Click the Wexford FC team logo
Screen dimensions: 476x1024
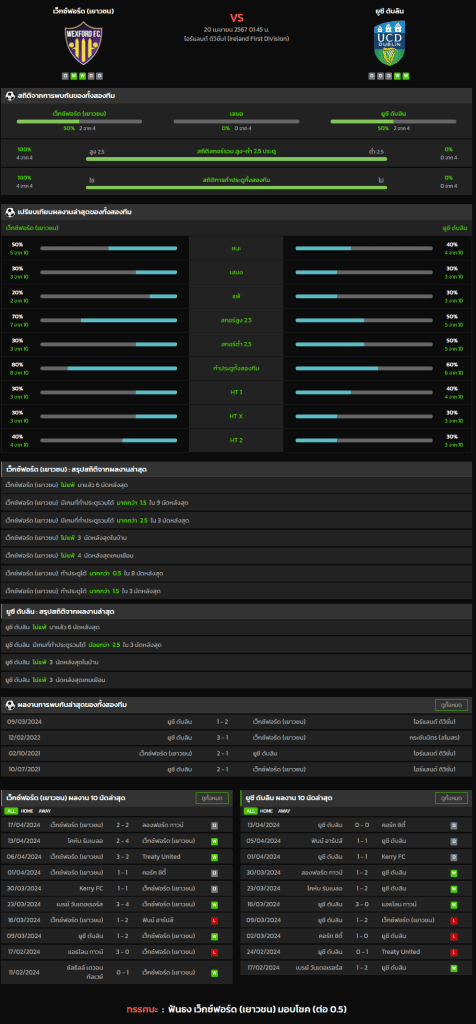click(x=82, y=44)
